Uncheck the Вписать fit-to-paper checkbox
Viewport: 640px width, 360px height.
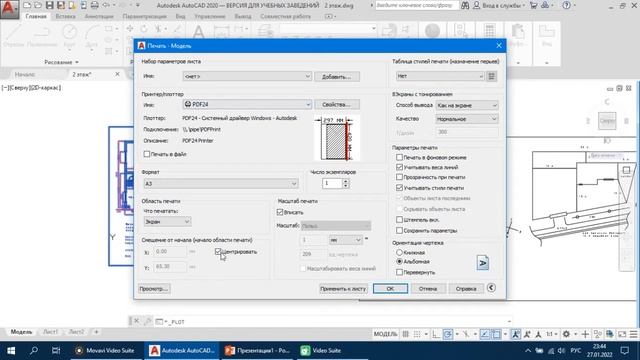(280, 212)
